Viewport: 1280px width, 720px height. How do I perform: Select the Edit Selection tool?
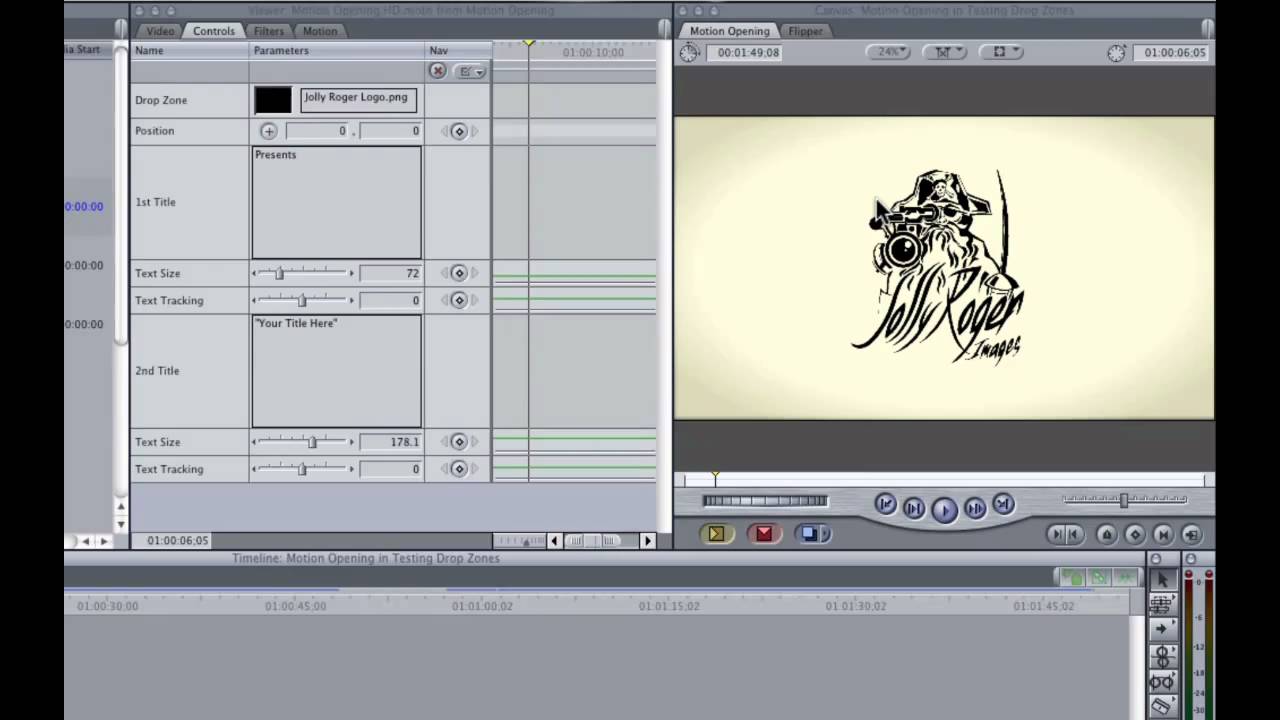1162,604
